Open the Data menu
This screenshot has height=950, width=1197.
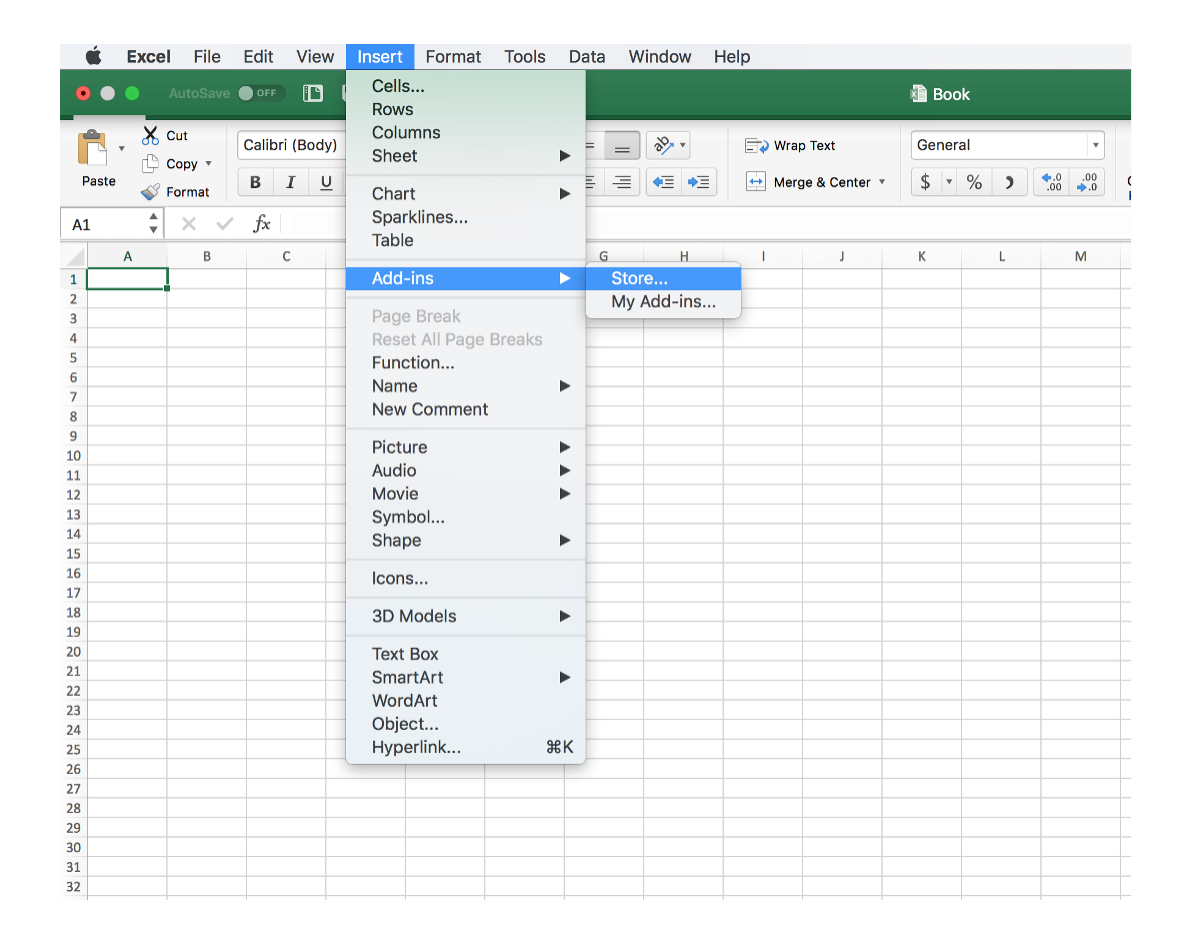pos(587,57)
